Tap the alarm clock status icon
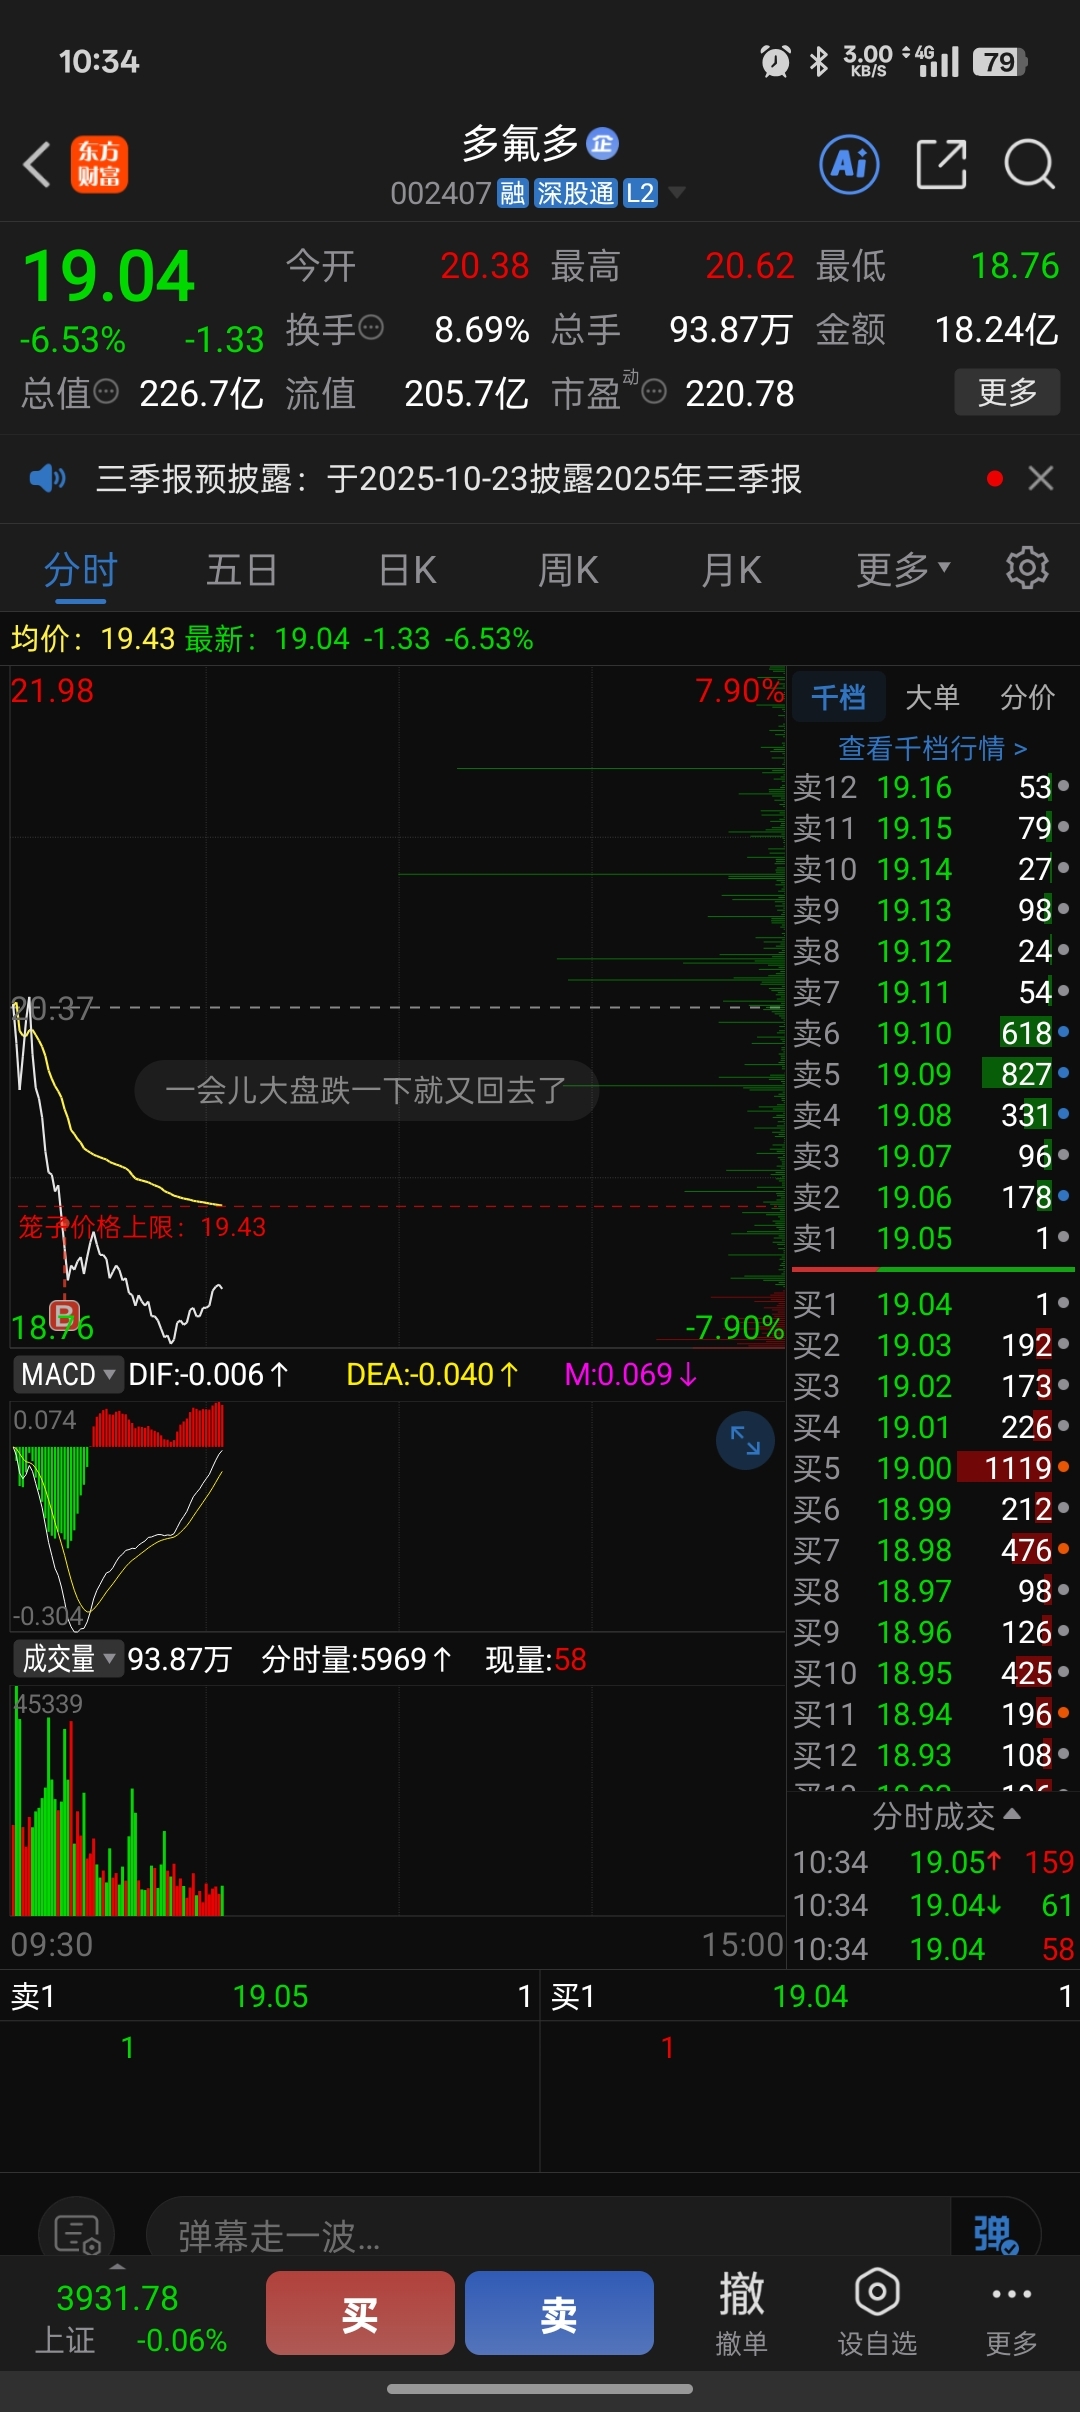This screenshot has height=2412, width=1080. pos(775,62)
